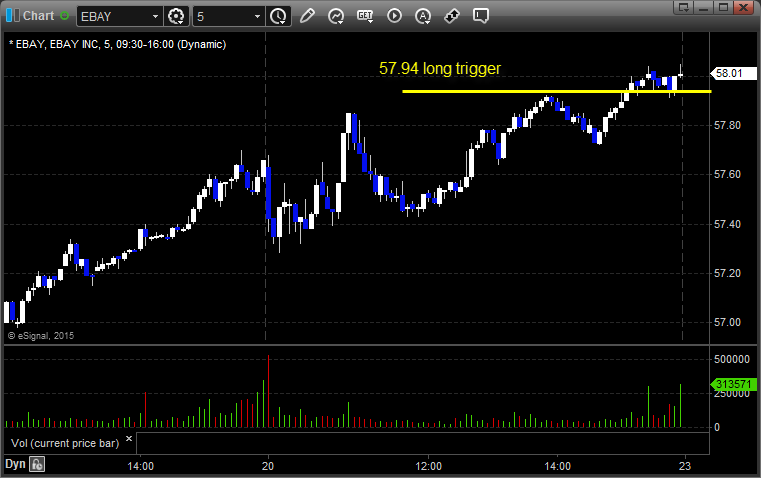Click the play replay button
This screenshot has height=478, width=761.
pos(394,16)
